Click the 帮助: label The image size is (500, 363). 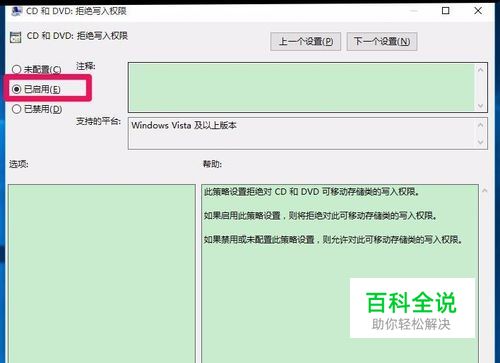coord(212,164)
